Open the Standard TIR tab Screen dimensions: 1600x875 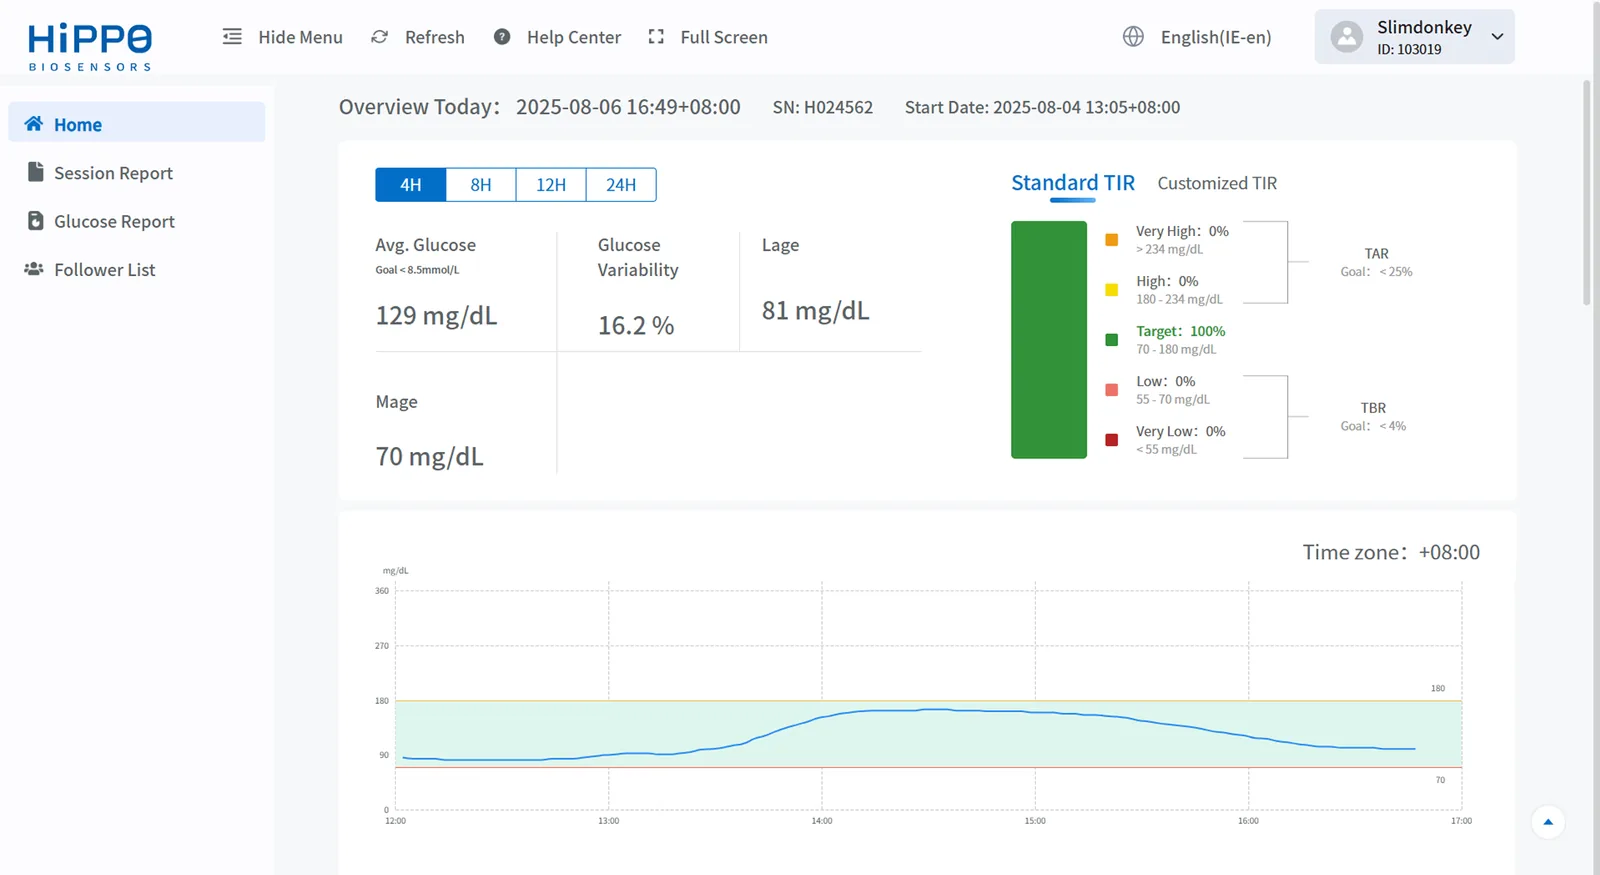pos(1073,183)
